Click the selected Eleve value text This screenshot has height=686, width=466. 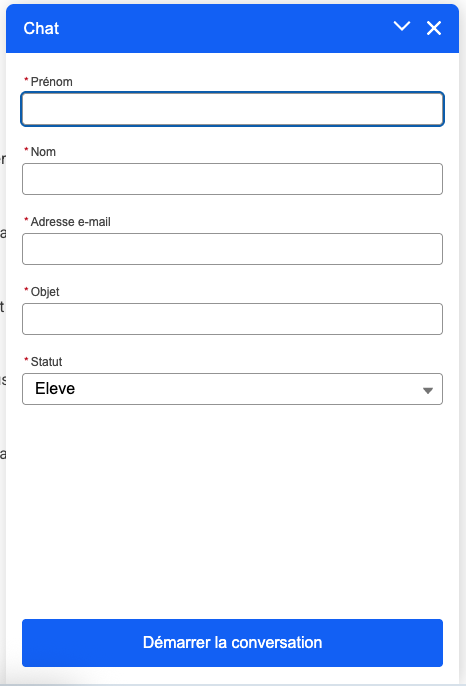click(x=55, y=388)
